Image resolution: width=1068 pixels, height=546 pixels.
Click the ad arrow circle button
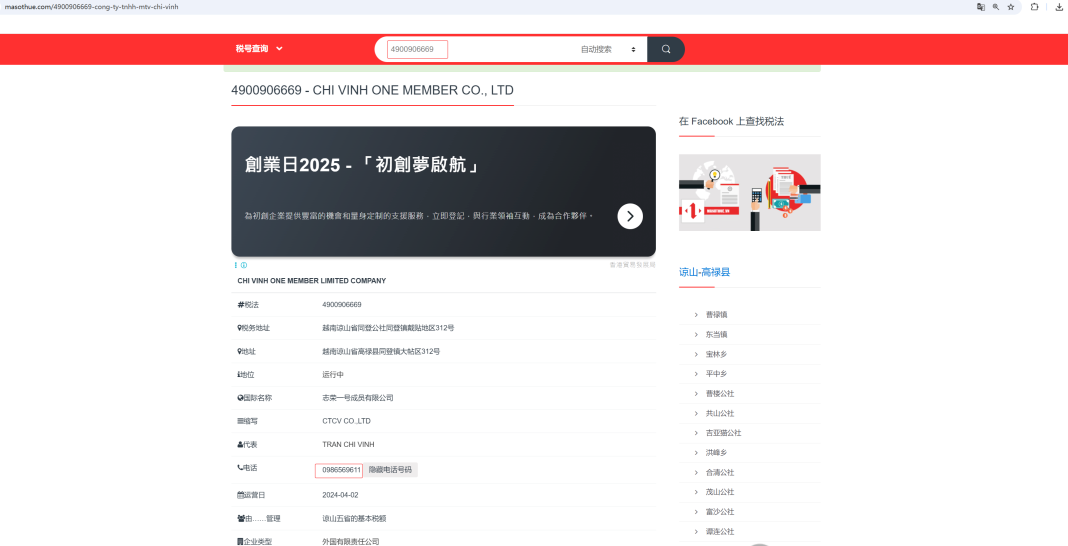[x=630, y=216]
